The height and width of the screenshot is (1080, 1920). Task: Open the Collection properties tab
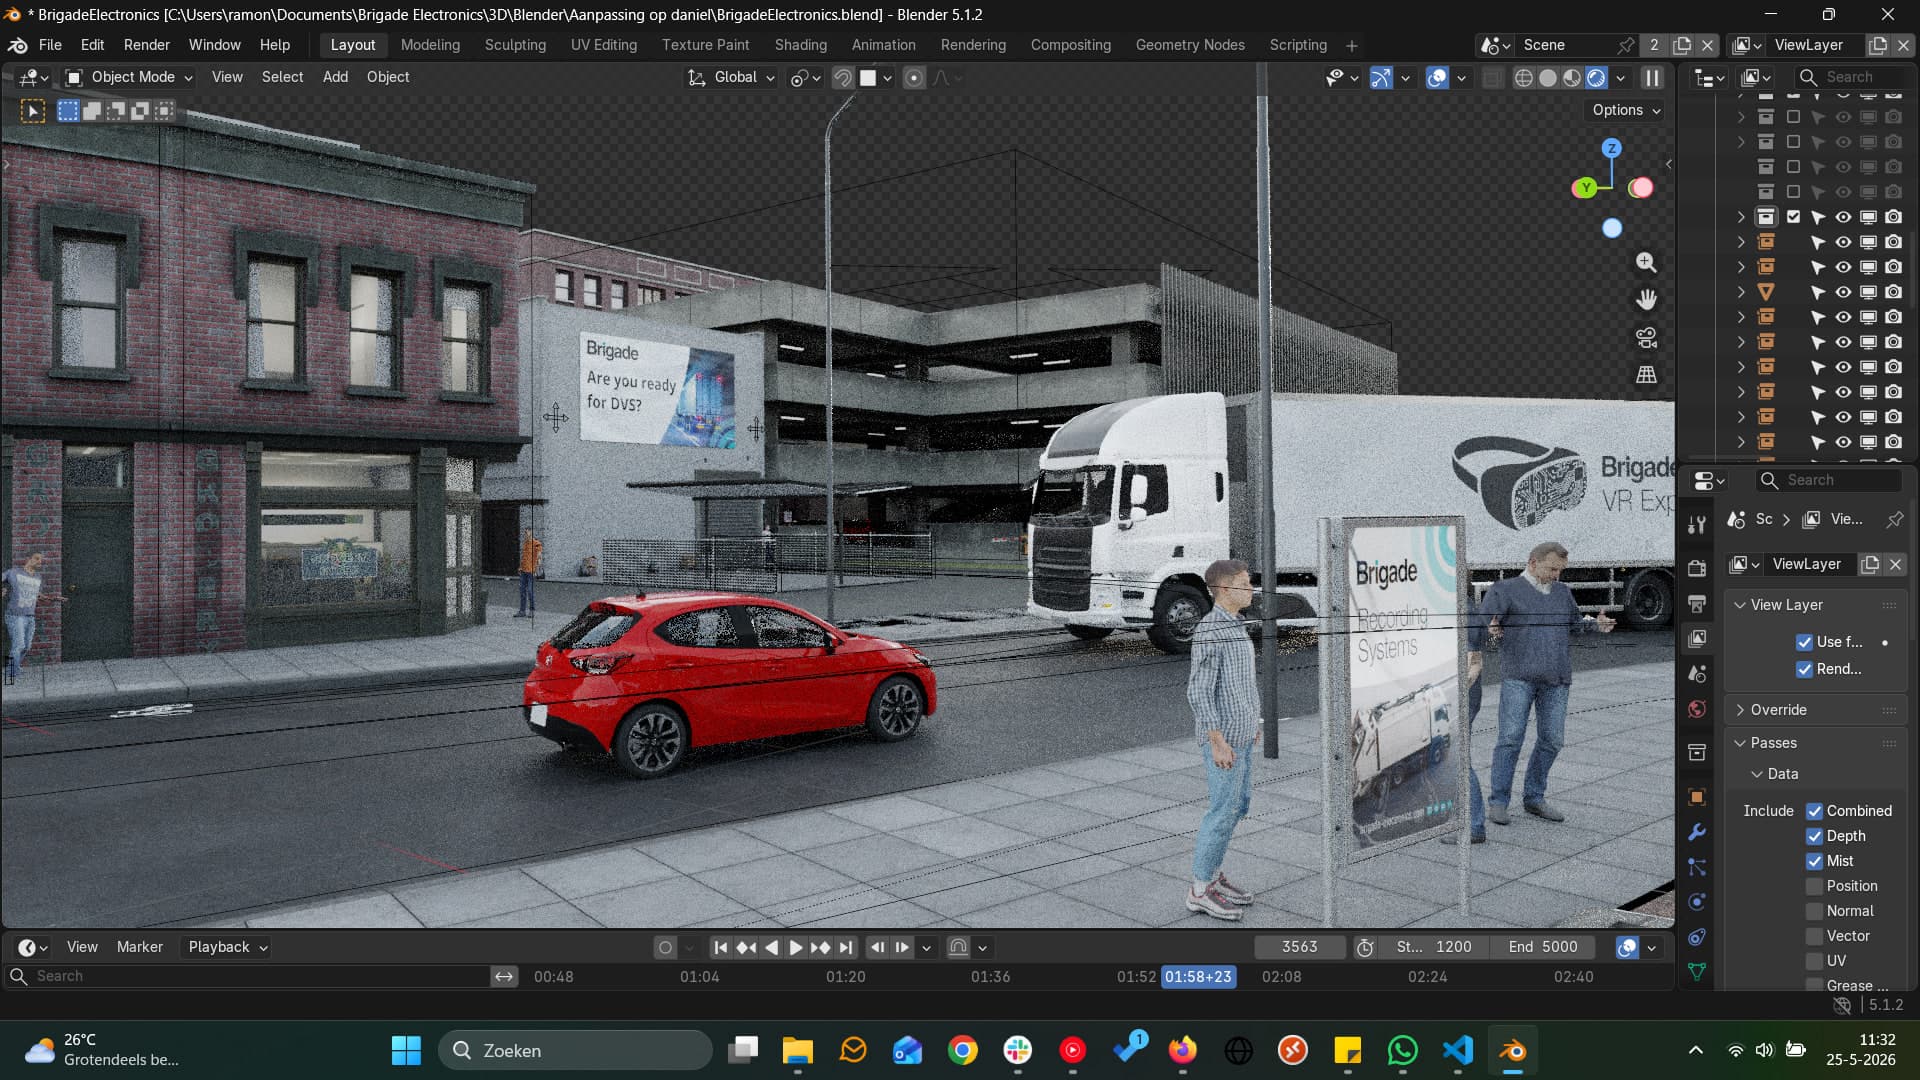(x=1697, y=752)
